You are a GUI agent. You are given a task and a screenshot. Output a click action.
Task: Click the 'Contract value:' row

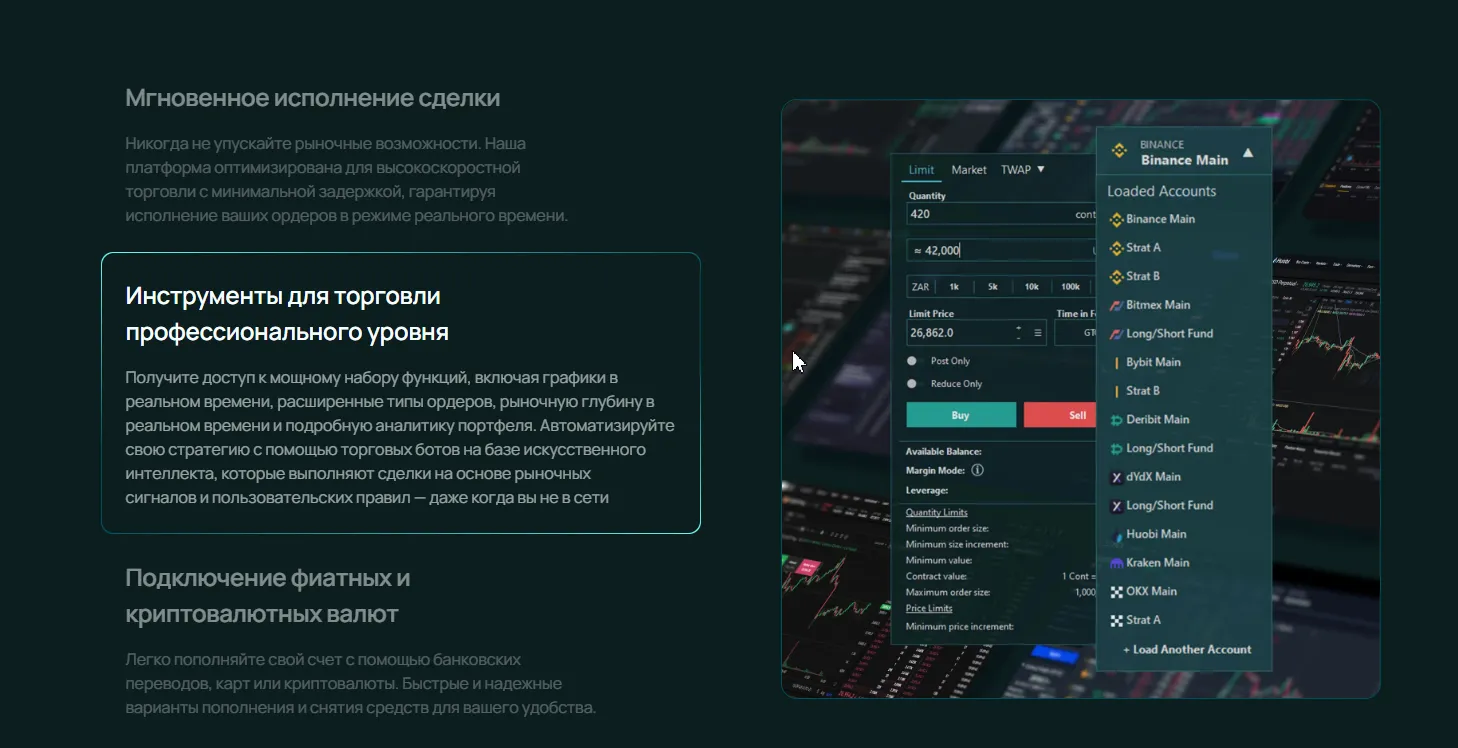(x=1001, y=577)
